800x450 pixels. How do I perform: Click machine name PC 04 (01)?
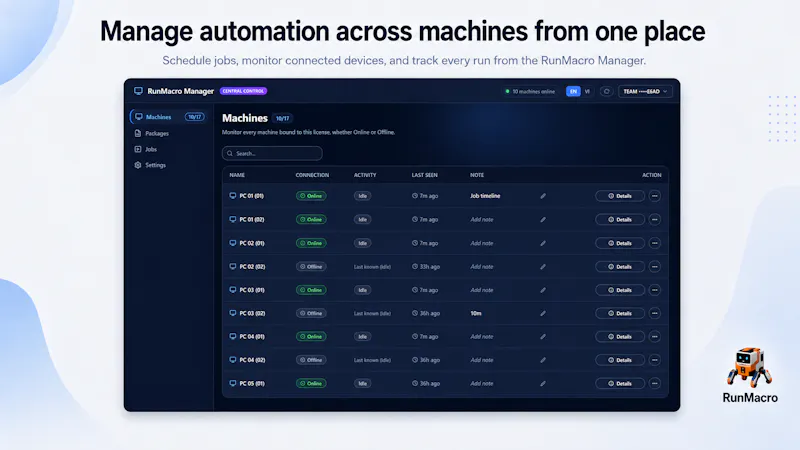tap(252, 337)
